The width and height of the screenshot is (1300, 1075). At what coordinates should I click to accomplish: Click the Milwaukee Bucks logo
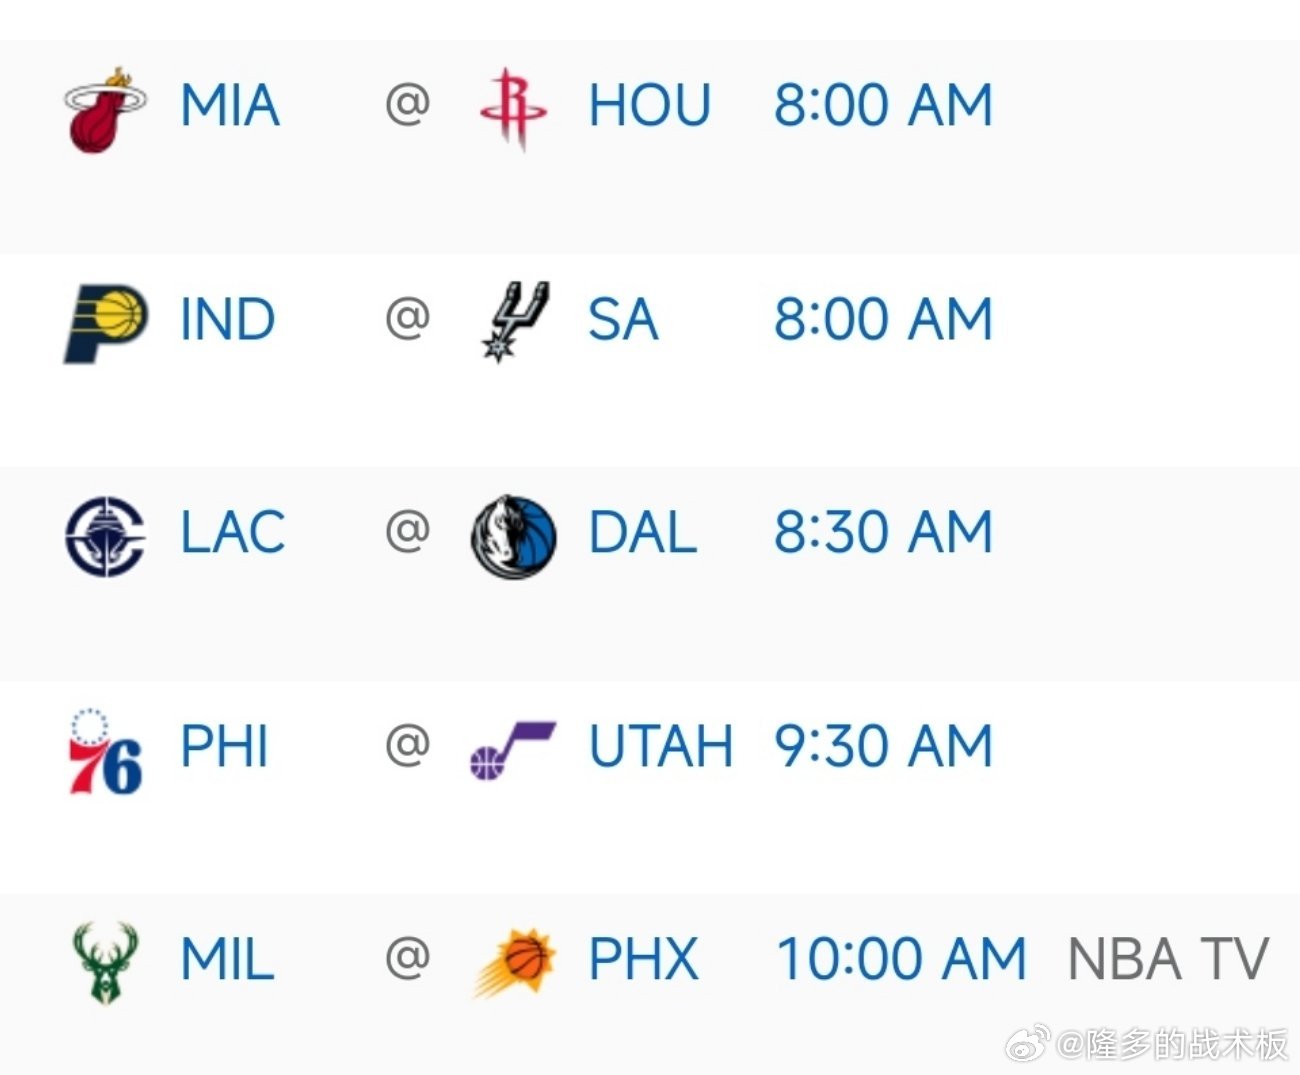pos(106,962)
